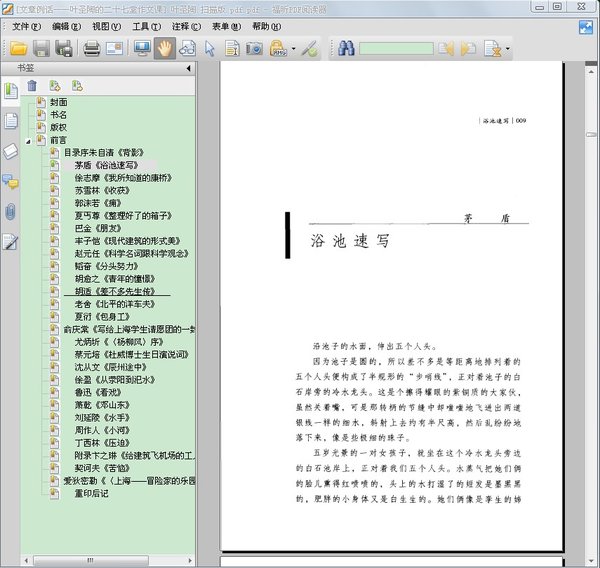Click bookmark panel horizontal scrollbar thumb
The image size is (600, 568).
click(91, 560)
